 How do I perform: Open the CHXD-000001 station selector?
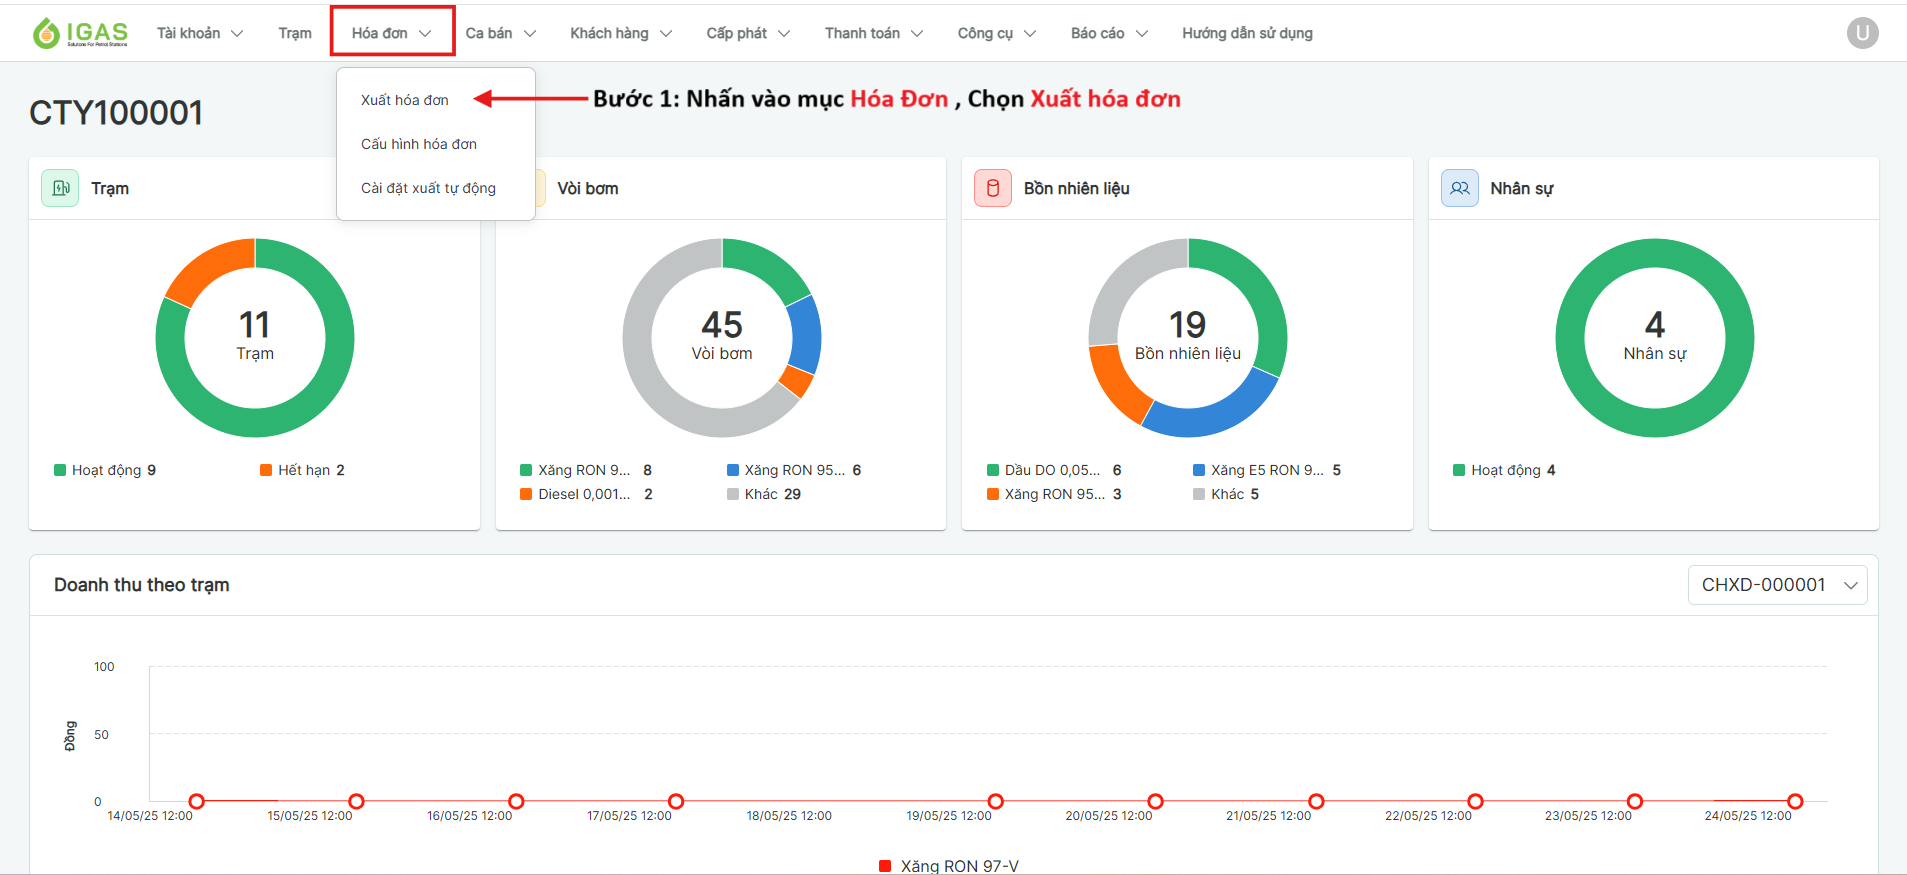(x=1777, y=585)
